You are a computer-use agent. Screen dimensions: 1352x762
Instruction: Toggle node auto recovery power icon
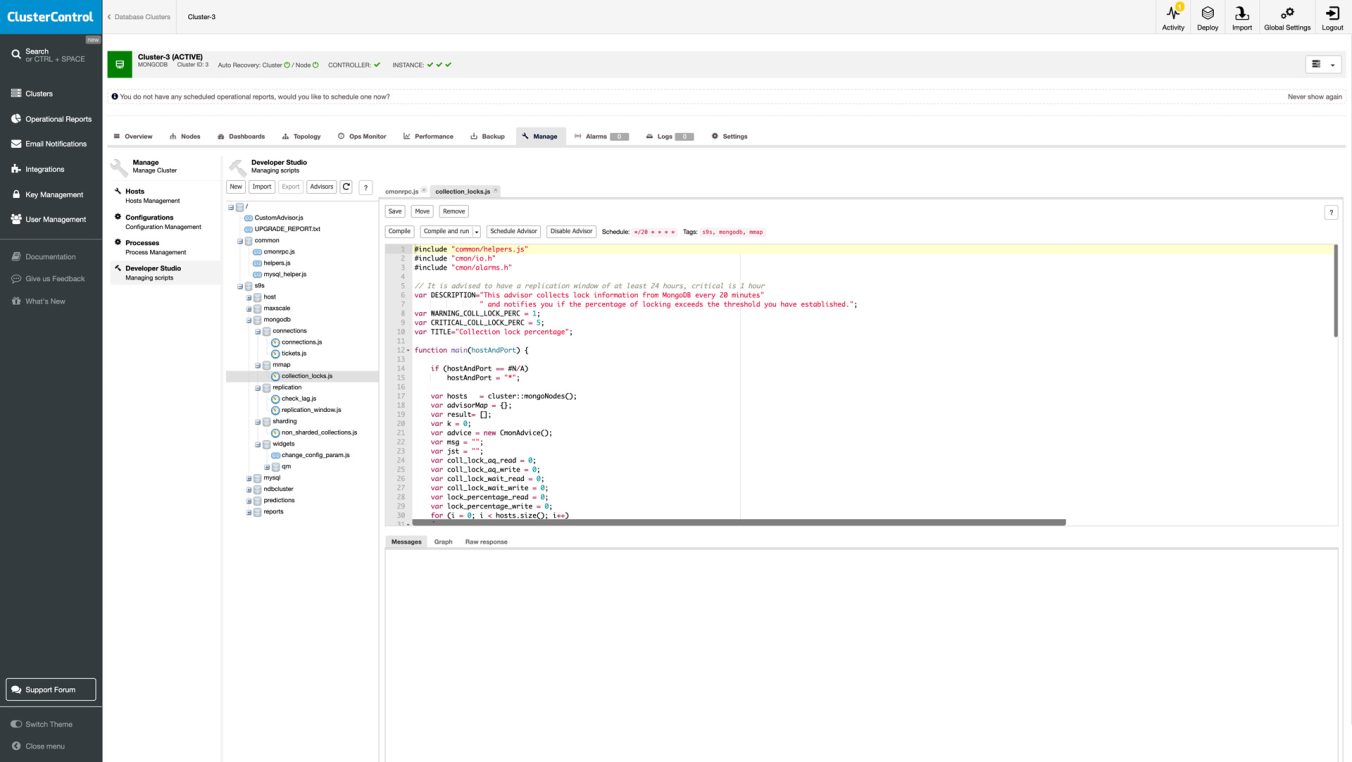point(315,65)
